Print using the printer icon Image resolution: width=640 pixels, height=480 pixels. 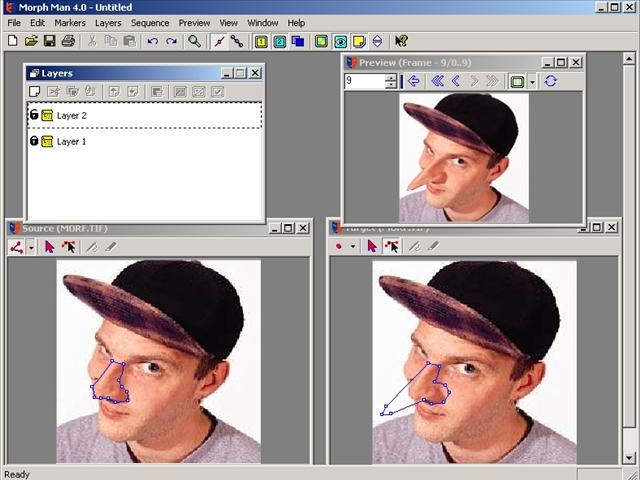68,41
